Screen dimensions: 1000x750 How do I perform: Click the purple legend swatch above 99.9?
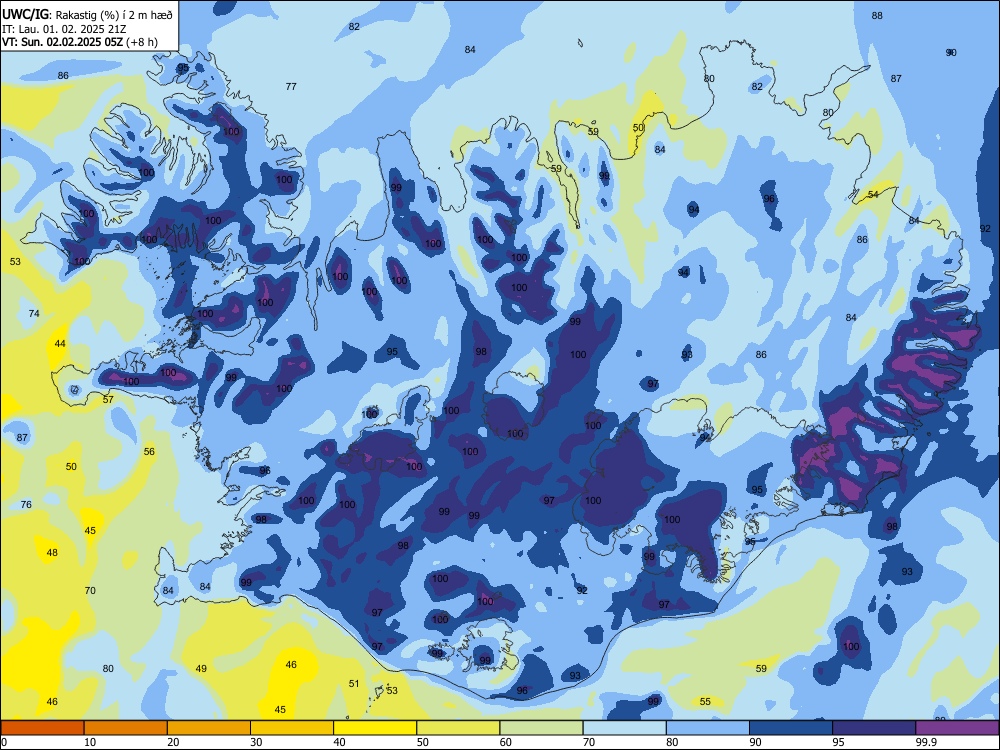tap(957, 728)
